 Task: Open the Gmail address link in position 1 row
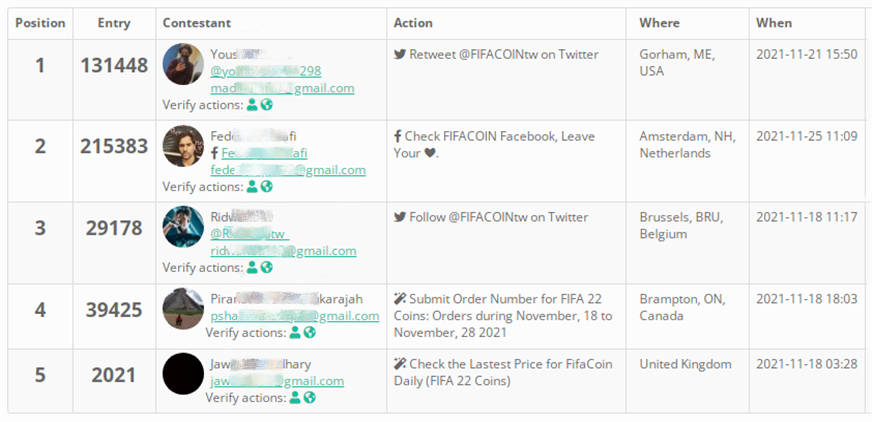click(x=282, y=88)
